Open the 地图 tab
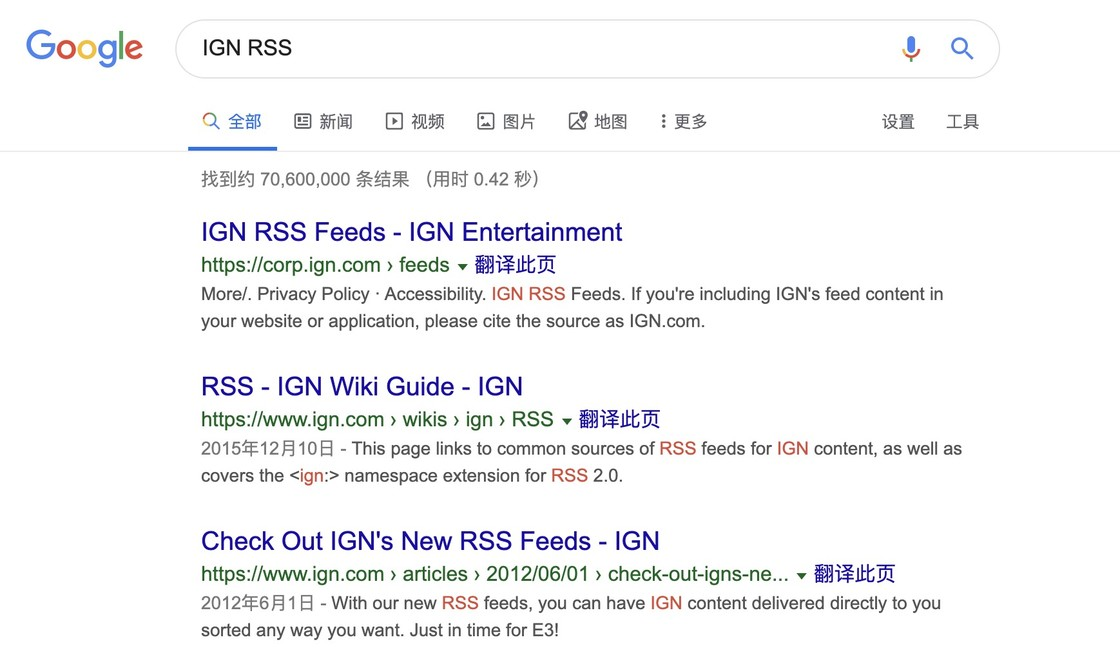This screenshot has width=1120, height=662. pos(598,121)
